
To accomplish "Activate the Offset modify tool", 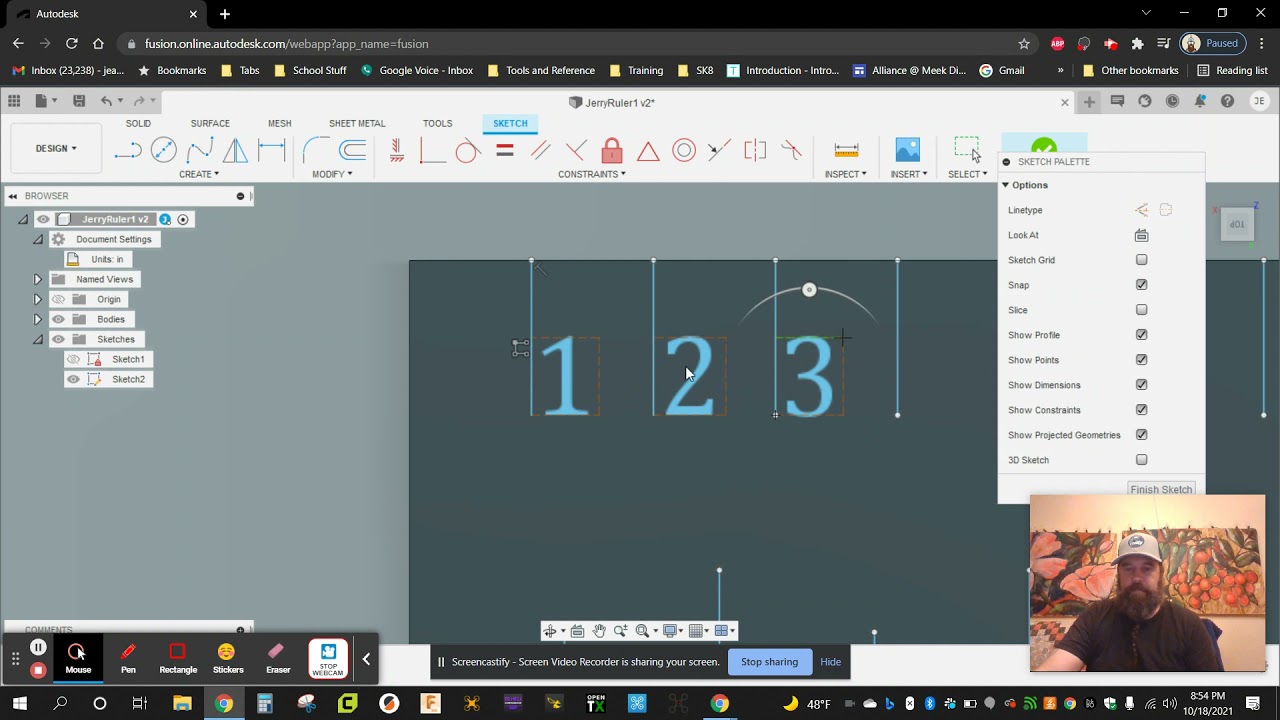I will tap(352, 151).
